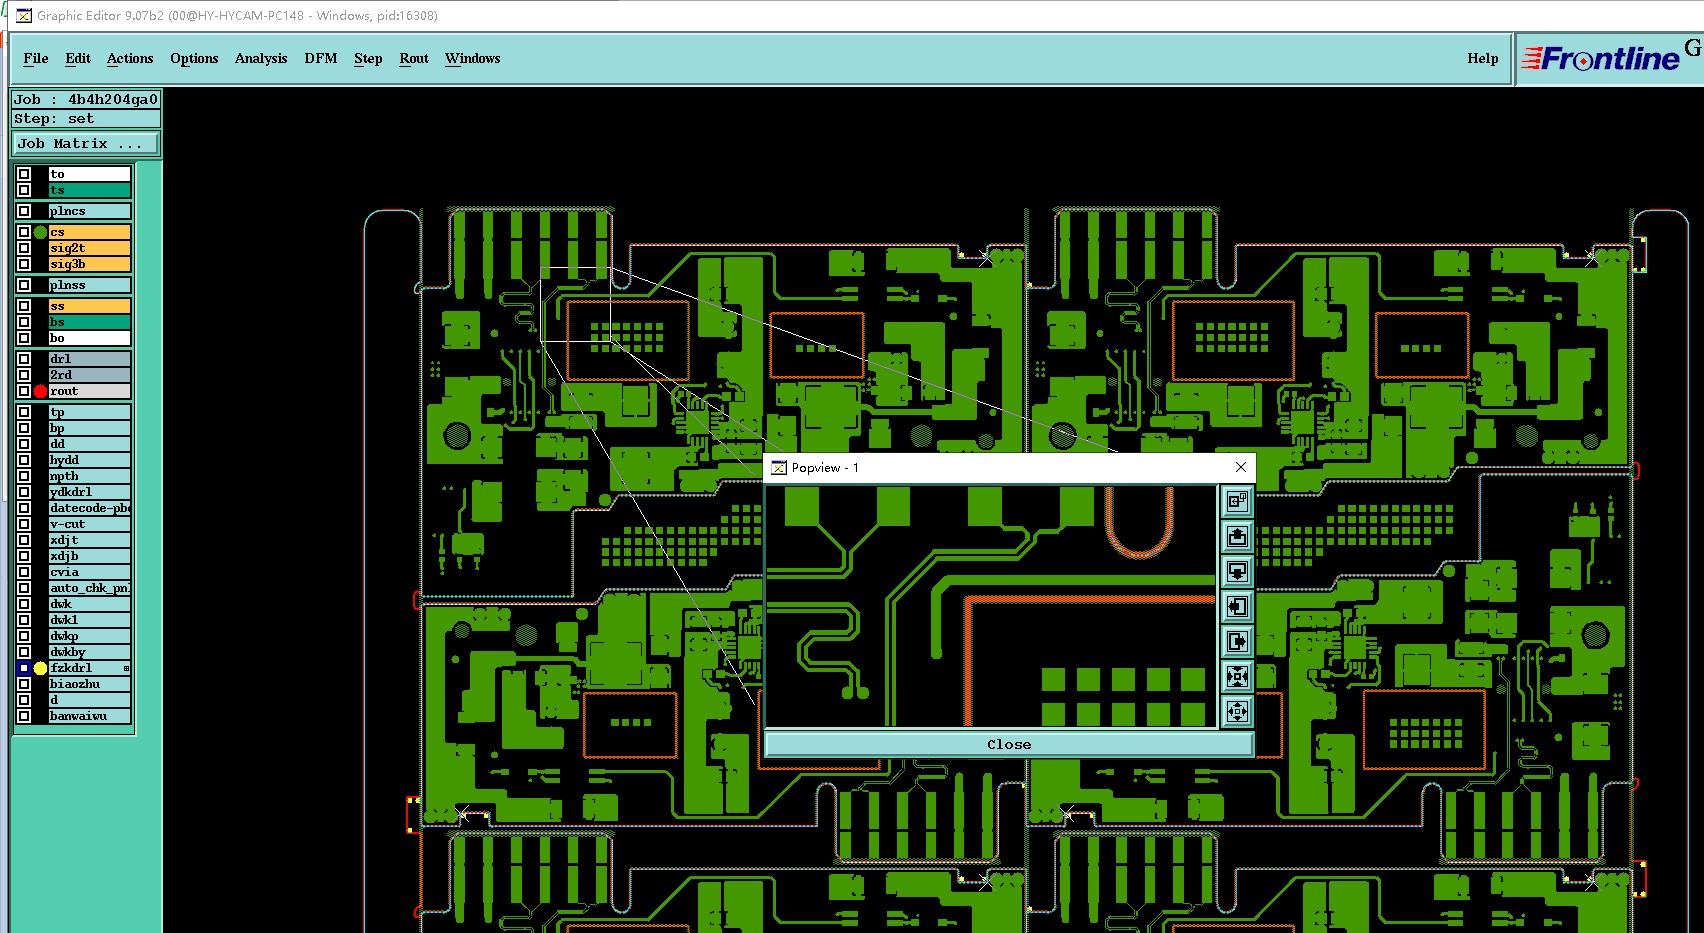Select the 'bs' layer name
The height and width of the screenshot is (933, 1704).
(x=90, y=322)
